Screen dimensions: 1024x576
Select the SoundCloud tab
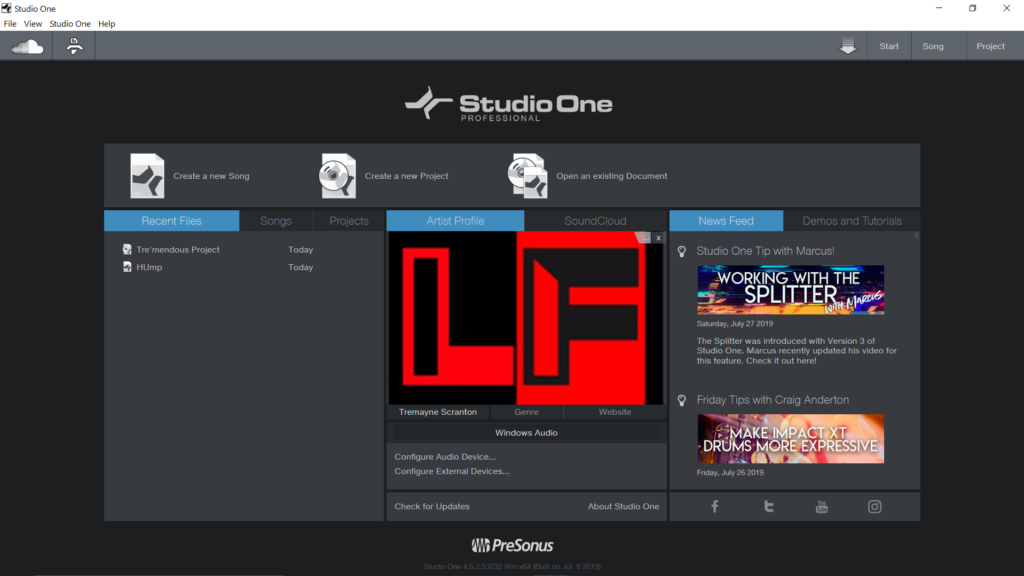tap(595, 221)
